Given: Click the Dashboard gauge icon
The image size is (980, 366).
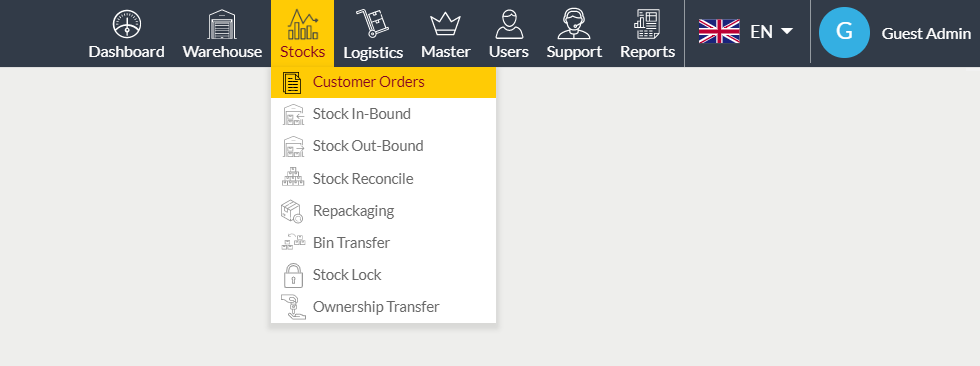Looking at the screenshot, I should point(126,24).
